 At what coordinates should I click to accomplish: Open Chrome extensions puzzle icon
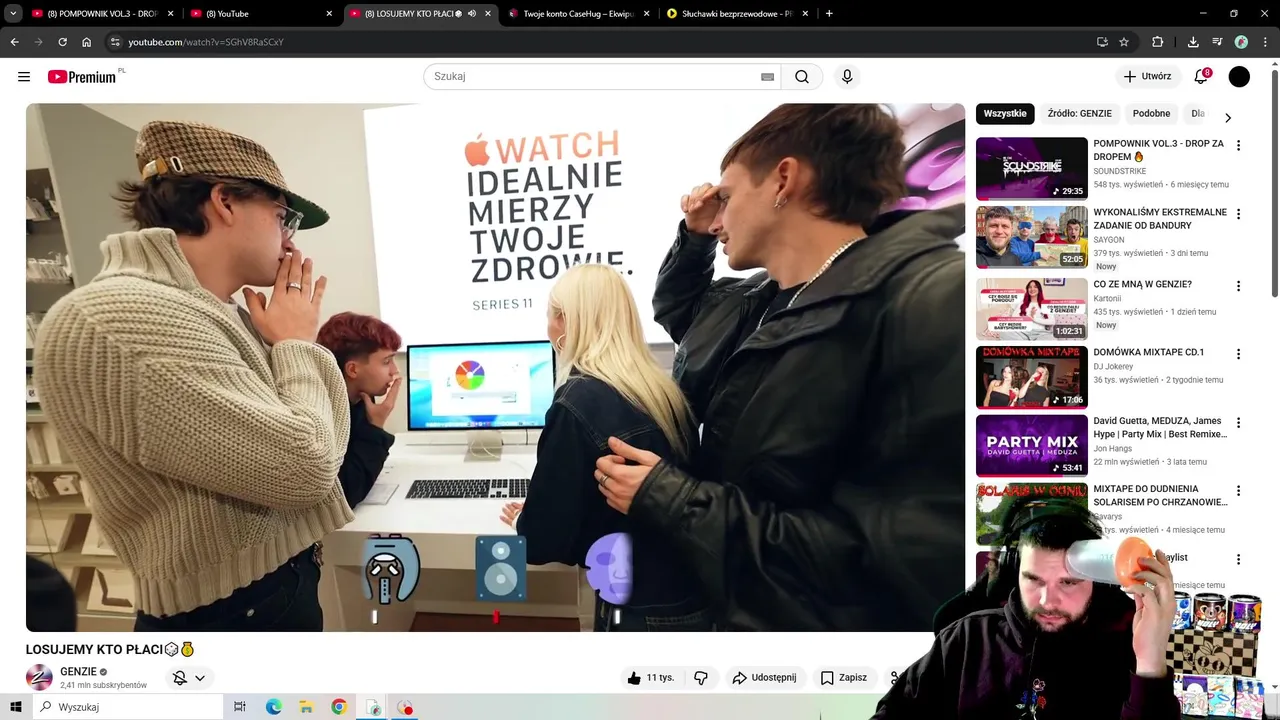click(x=1158, y=42)
